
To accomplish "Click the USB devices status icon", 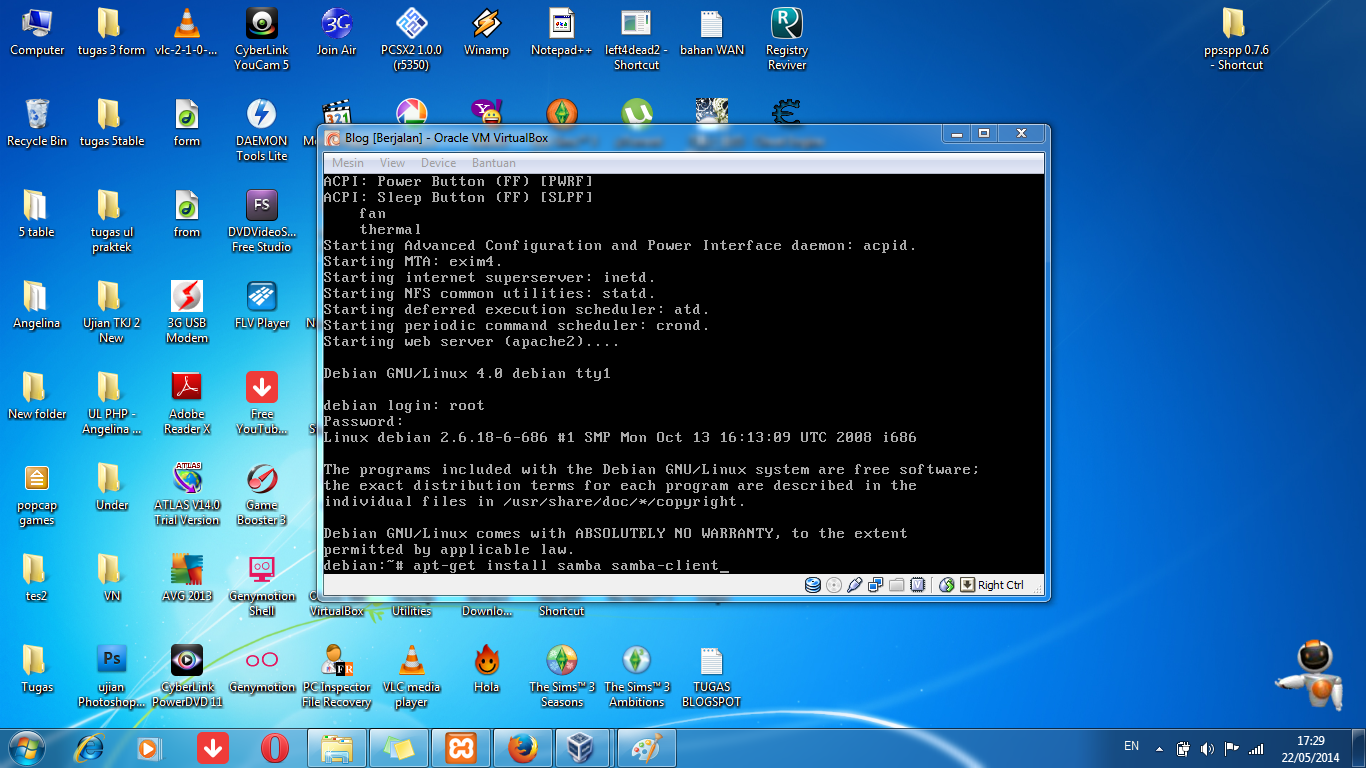I will pos(855,585).
